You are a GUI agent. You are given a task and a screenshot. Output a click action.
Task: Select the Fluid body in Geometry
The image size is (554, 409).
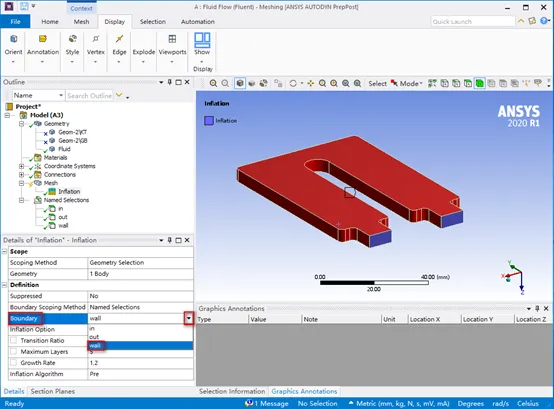point(64,149)
